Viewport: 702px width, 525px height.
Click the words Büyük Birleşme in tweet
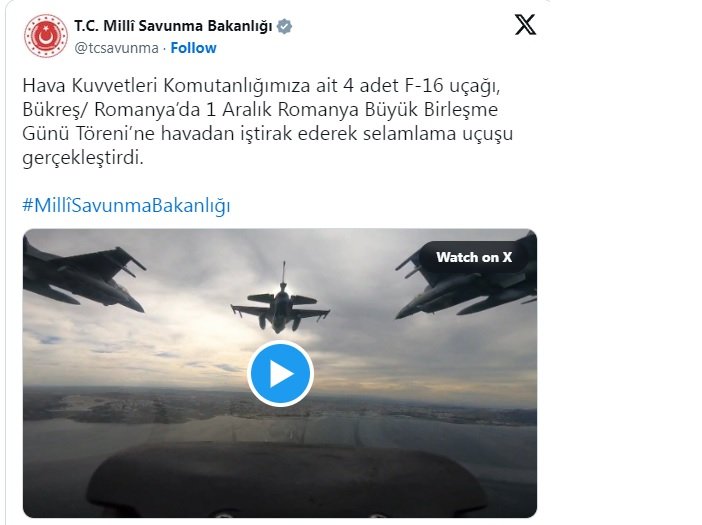pyautogui.click(x=431, y=109)
